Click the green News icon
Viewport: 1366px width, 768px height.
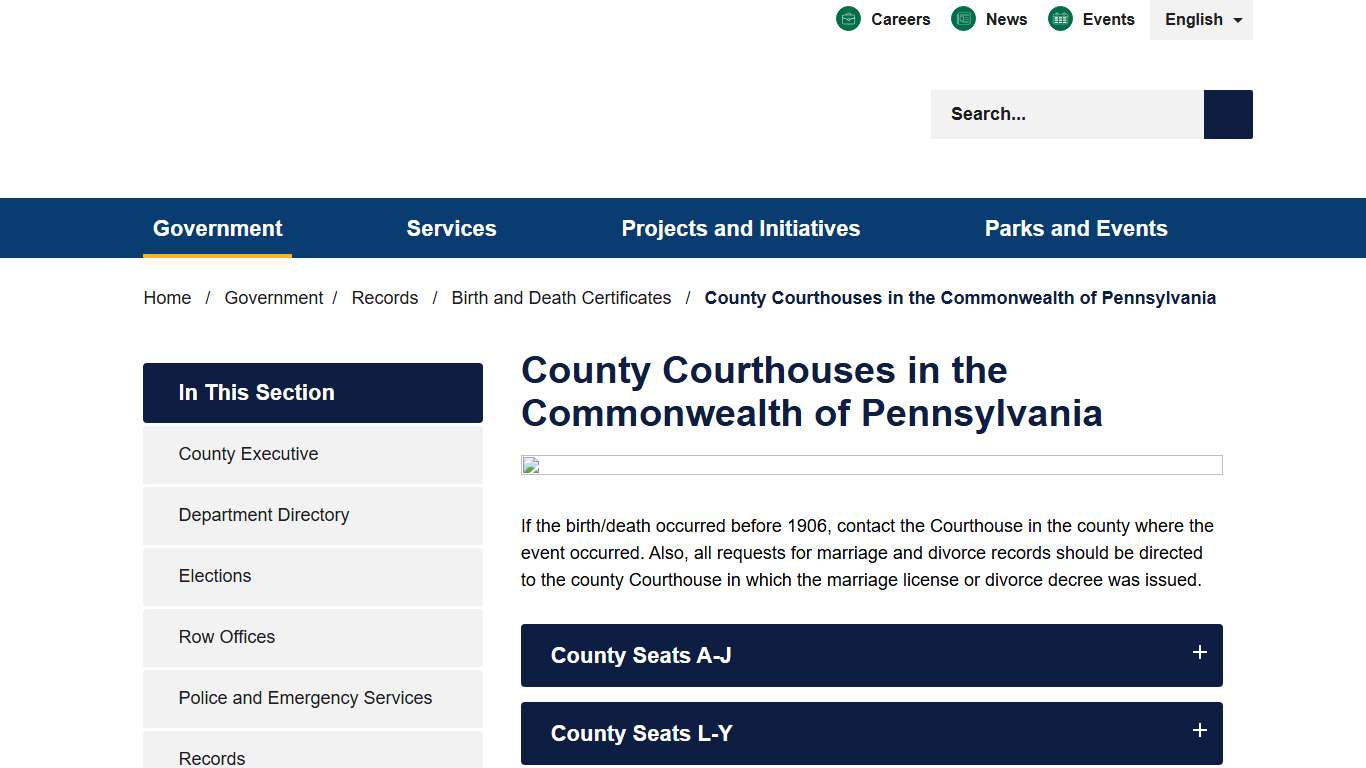963,18
